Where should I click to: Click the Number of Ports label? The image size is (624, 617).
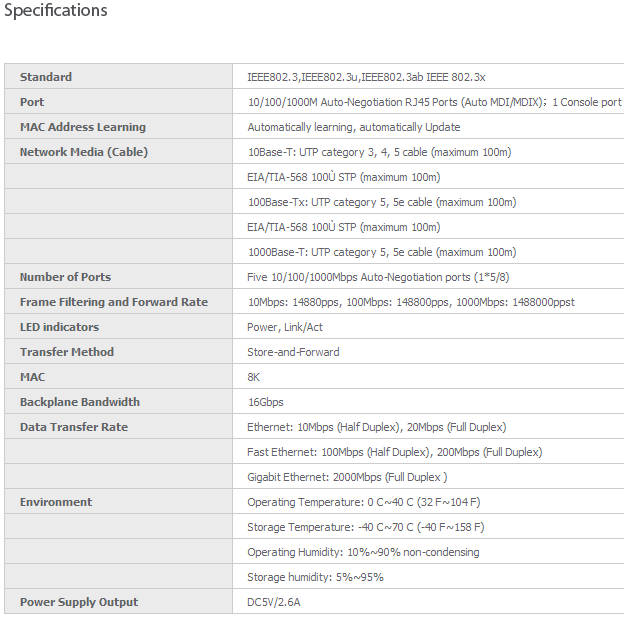65,277
